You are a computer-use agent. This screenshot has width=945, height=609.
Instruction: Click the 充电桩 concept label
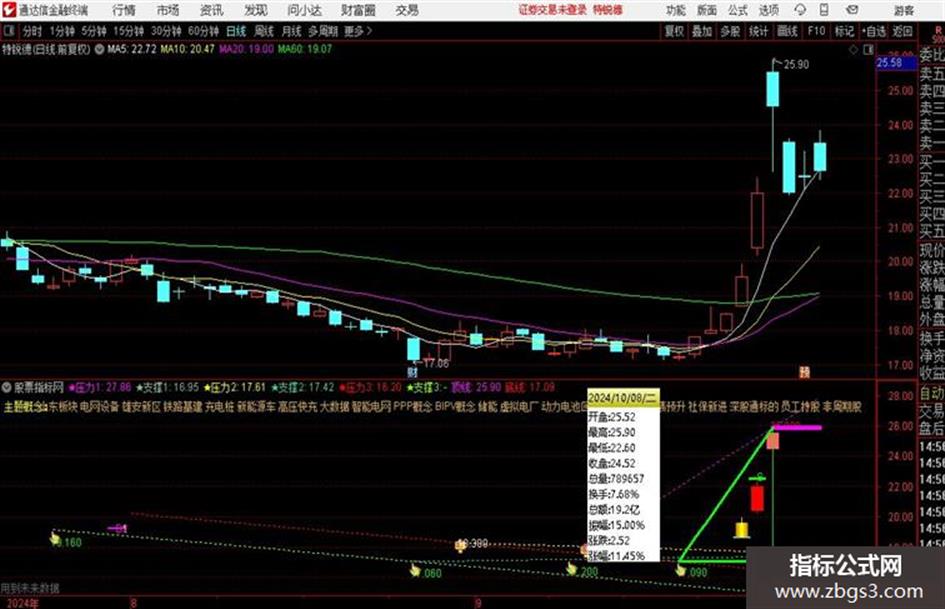(219, 407)
